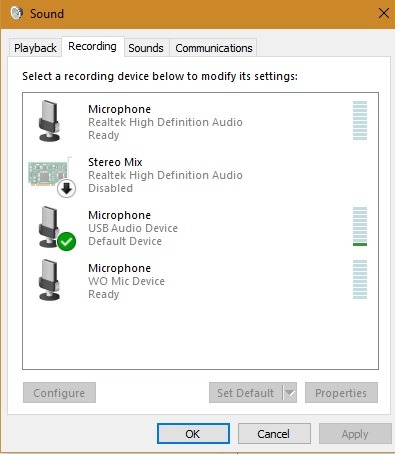Screen dimensions: 395x454
Task: Open Properties for the selected device
Action: pos(341,393)
